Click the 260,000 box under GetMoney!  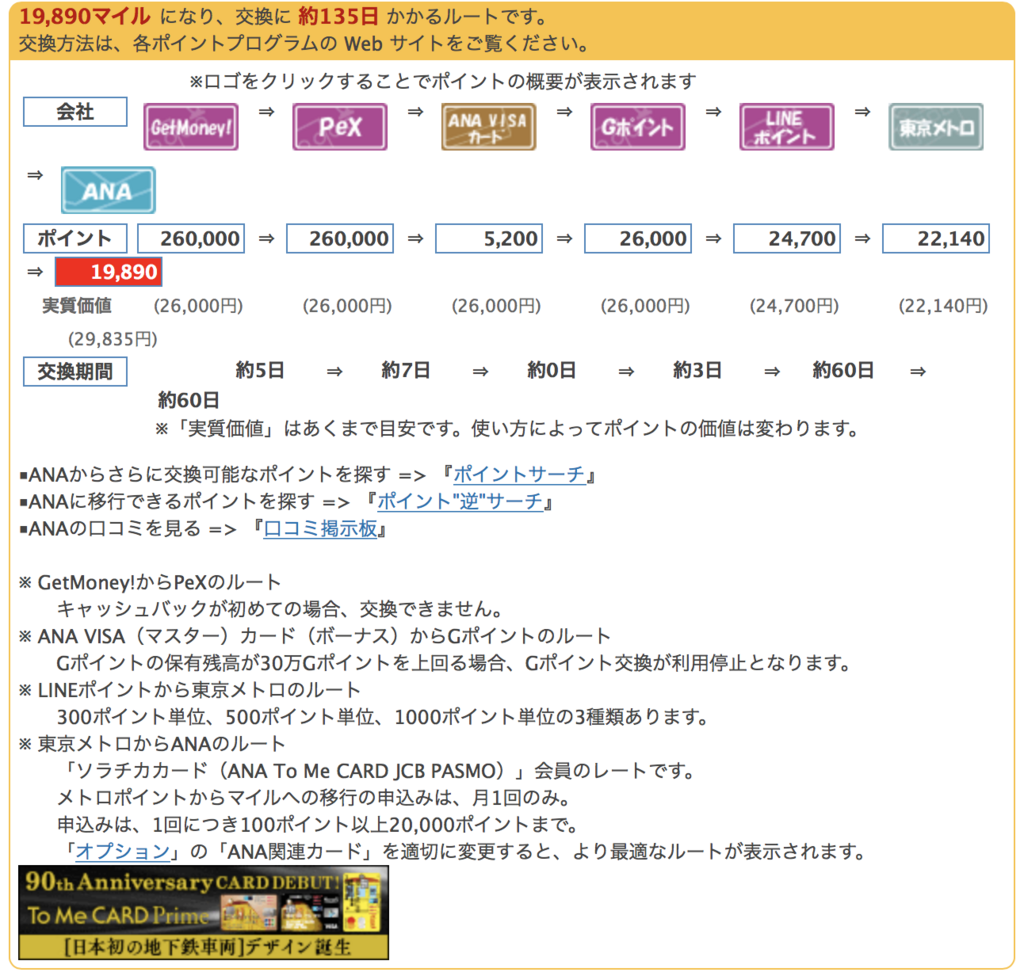(191, 238)
